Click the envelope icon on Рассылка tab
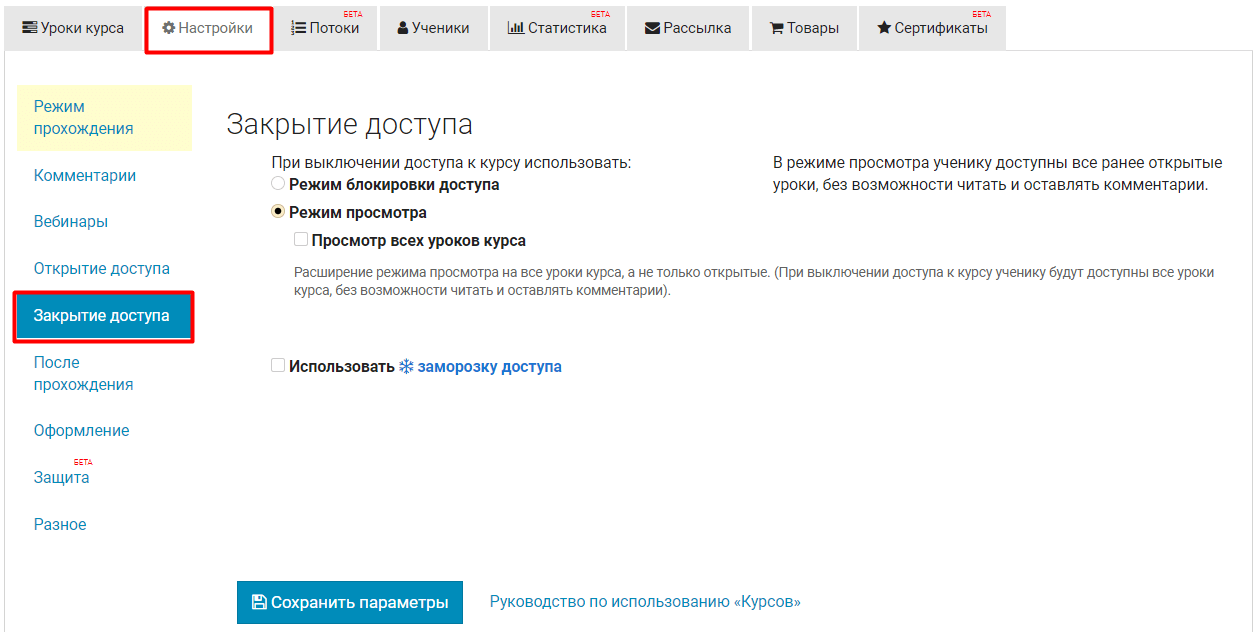The width and height of the screenshot is (1257, 632). click(652, 29)
